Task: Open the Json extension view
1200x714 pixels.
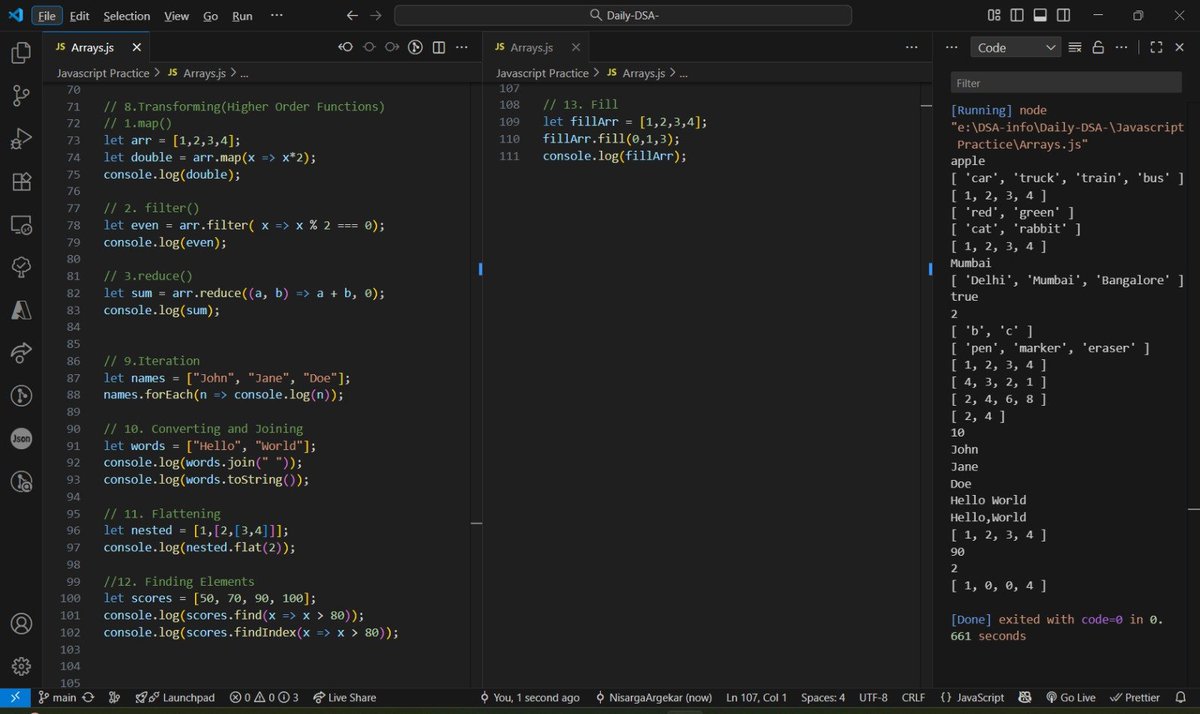Action: pos(21,439)
